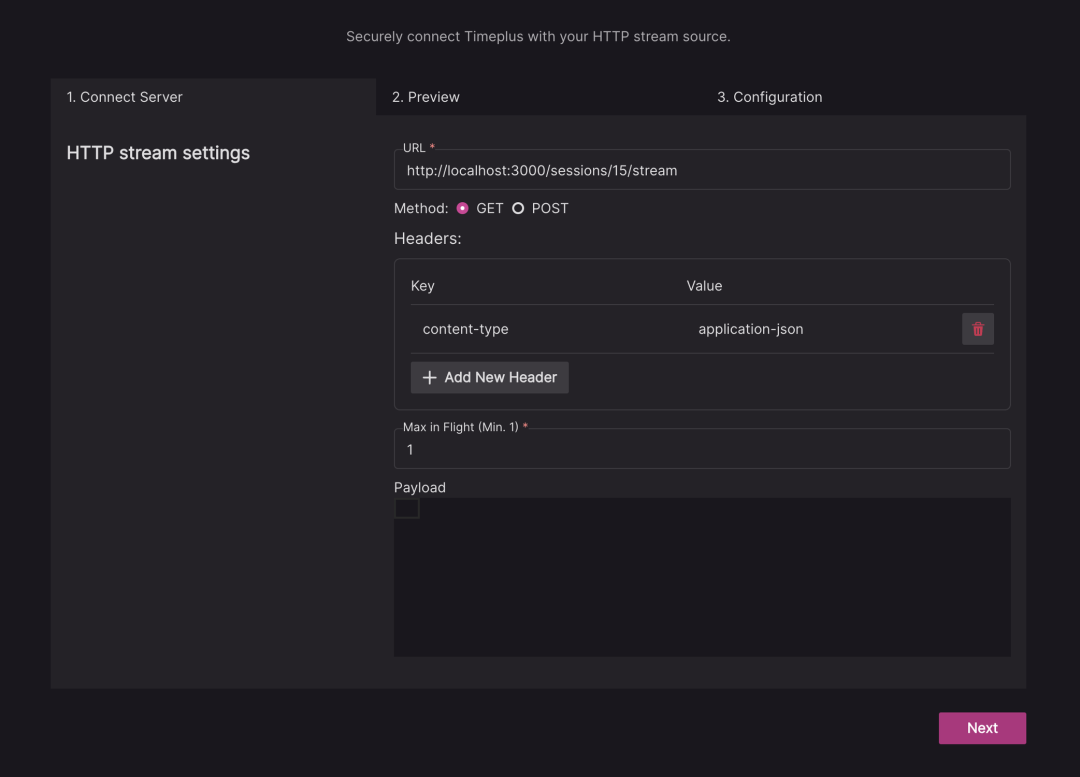
Task: Open the Preview step tab
Action: click(426, 97)
